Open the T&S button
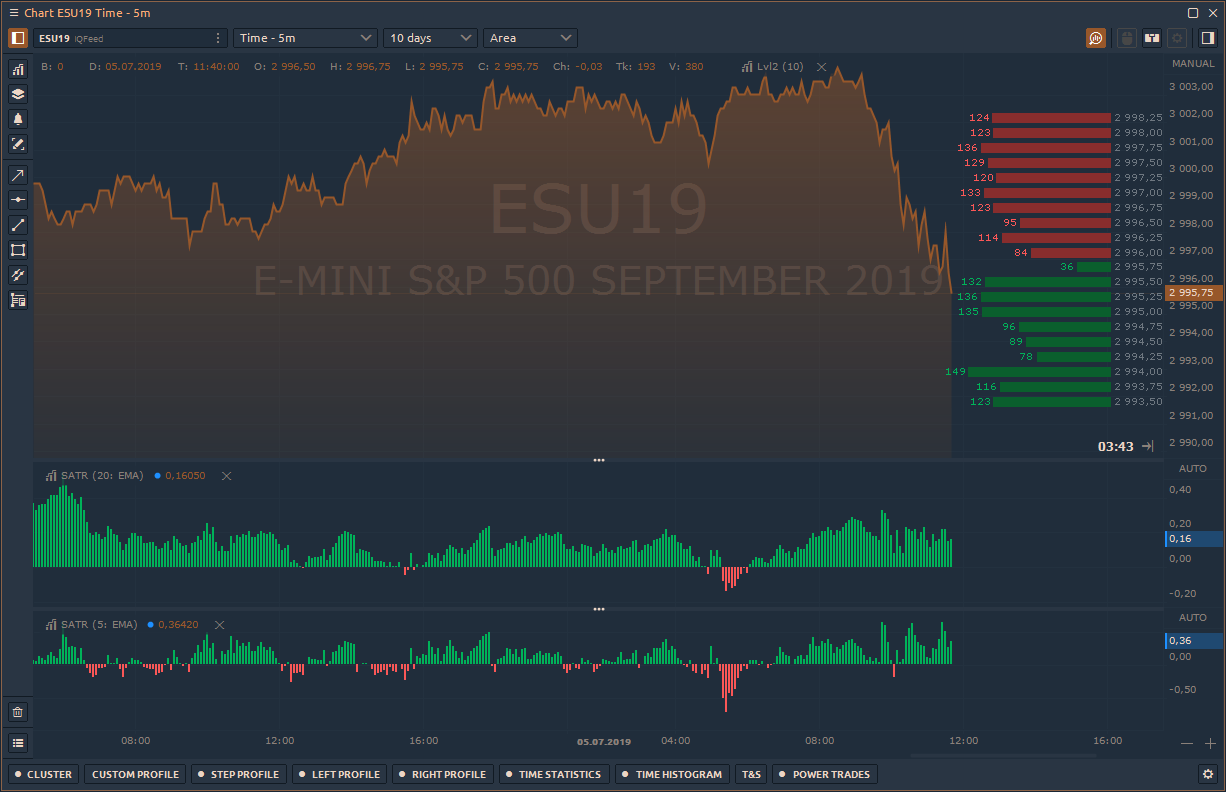 (x=751, y=774)
